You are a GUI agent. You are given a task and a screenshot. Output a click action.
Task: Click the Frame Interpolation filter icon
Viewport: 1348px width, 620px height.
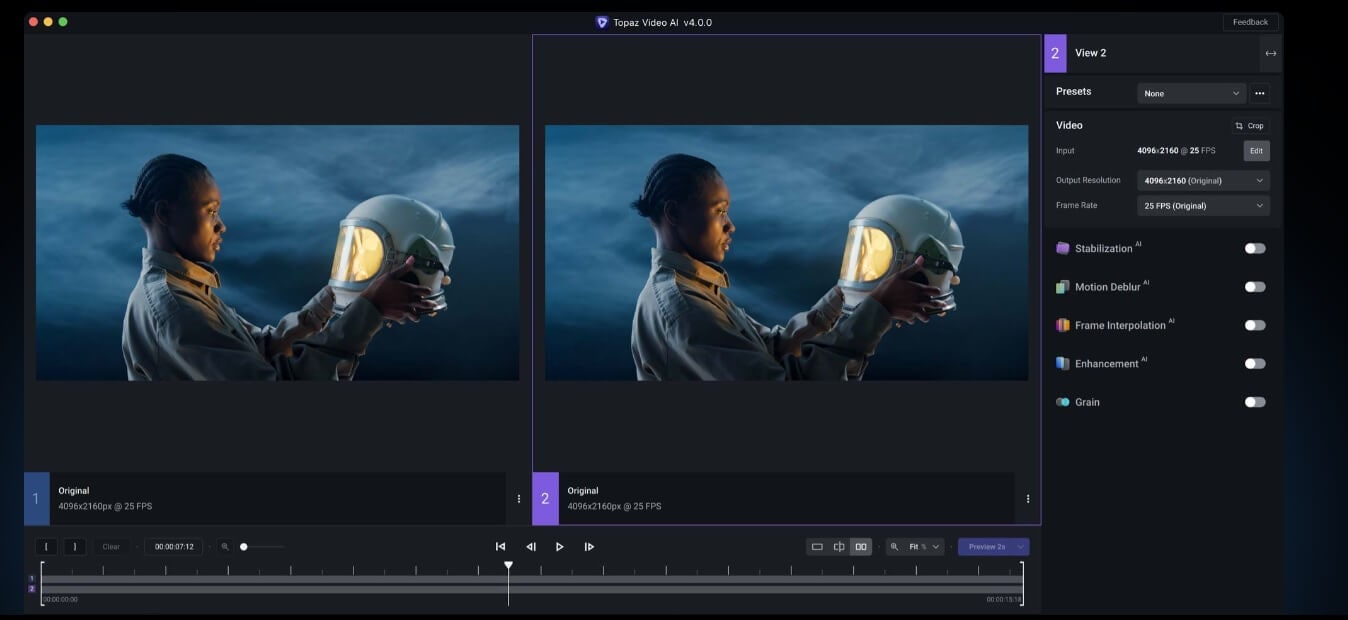(1063, 325)
